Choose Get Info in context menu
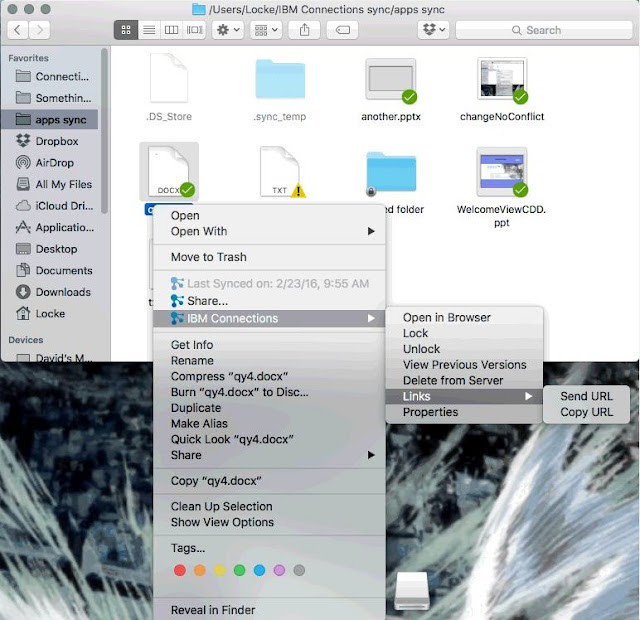 point(269,345)
